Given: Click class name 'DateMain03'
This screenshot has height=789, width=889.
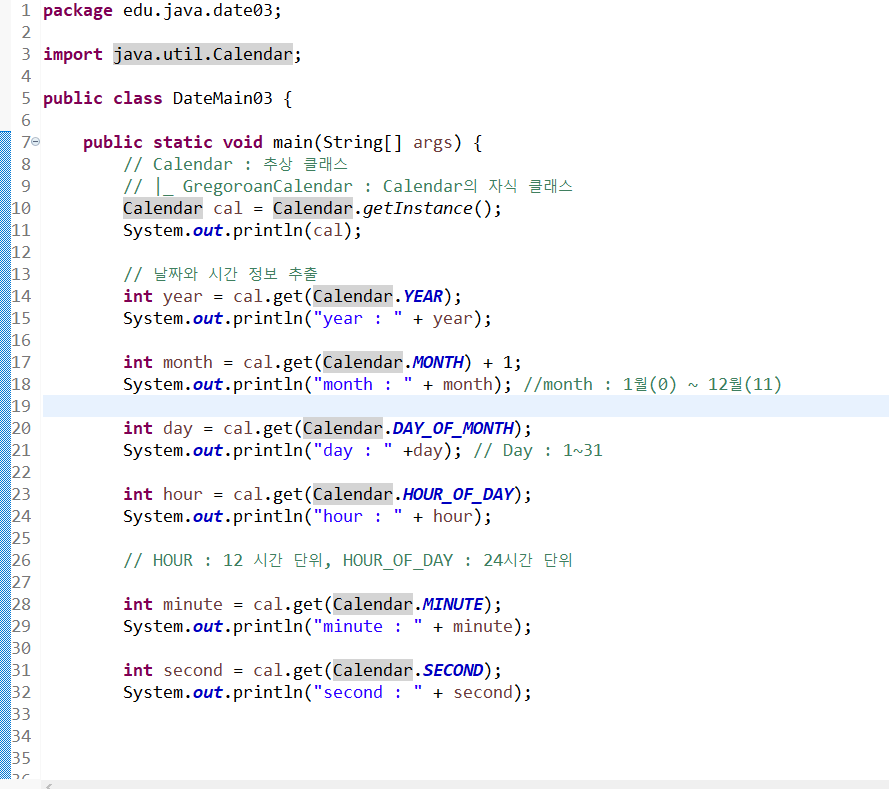Looking at the screenshot, I should click(222, 98).
